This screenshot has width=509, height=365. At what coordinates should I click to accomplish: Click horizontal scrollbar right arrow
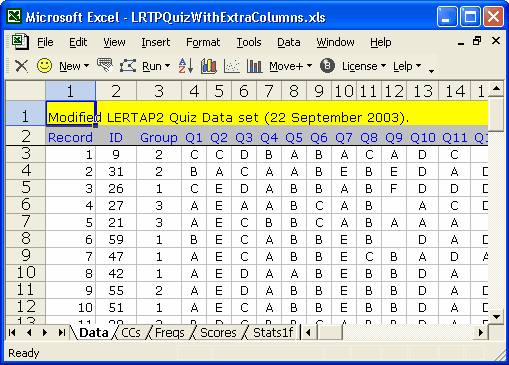481,333
